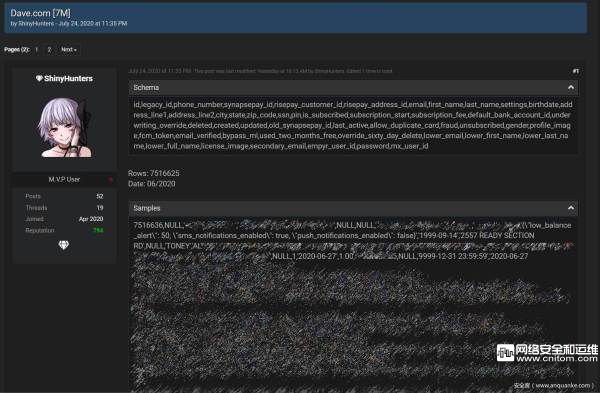600x393 pixels.
Task: Go to page 2 of the thread
Action: 49,49
